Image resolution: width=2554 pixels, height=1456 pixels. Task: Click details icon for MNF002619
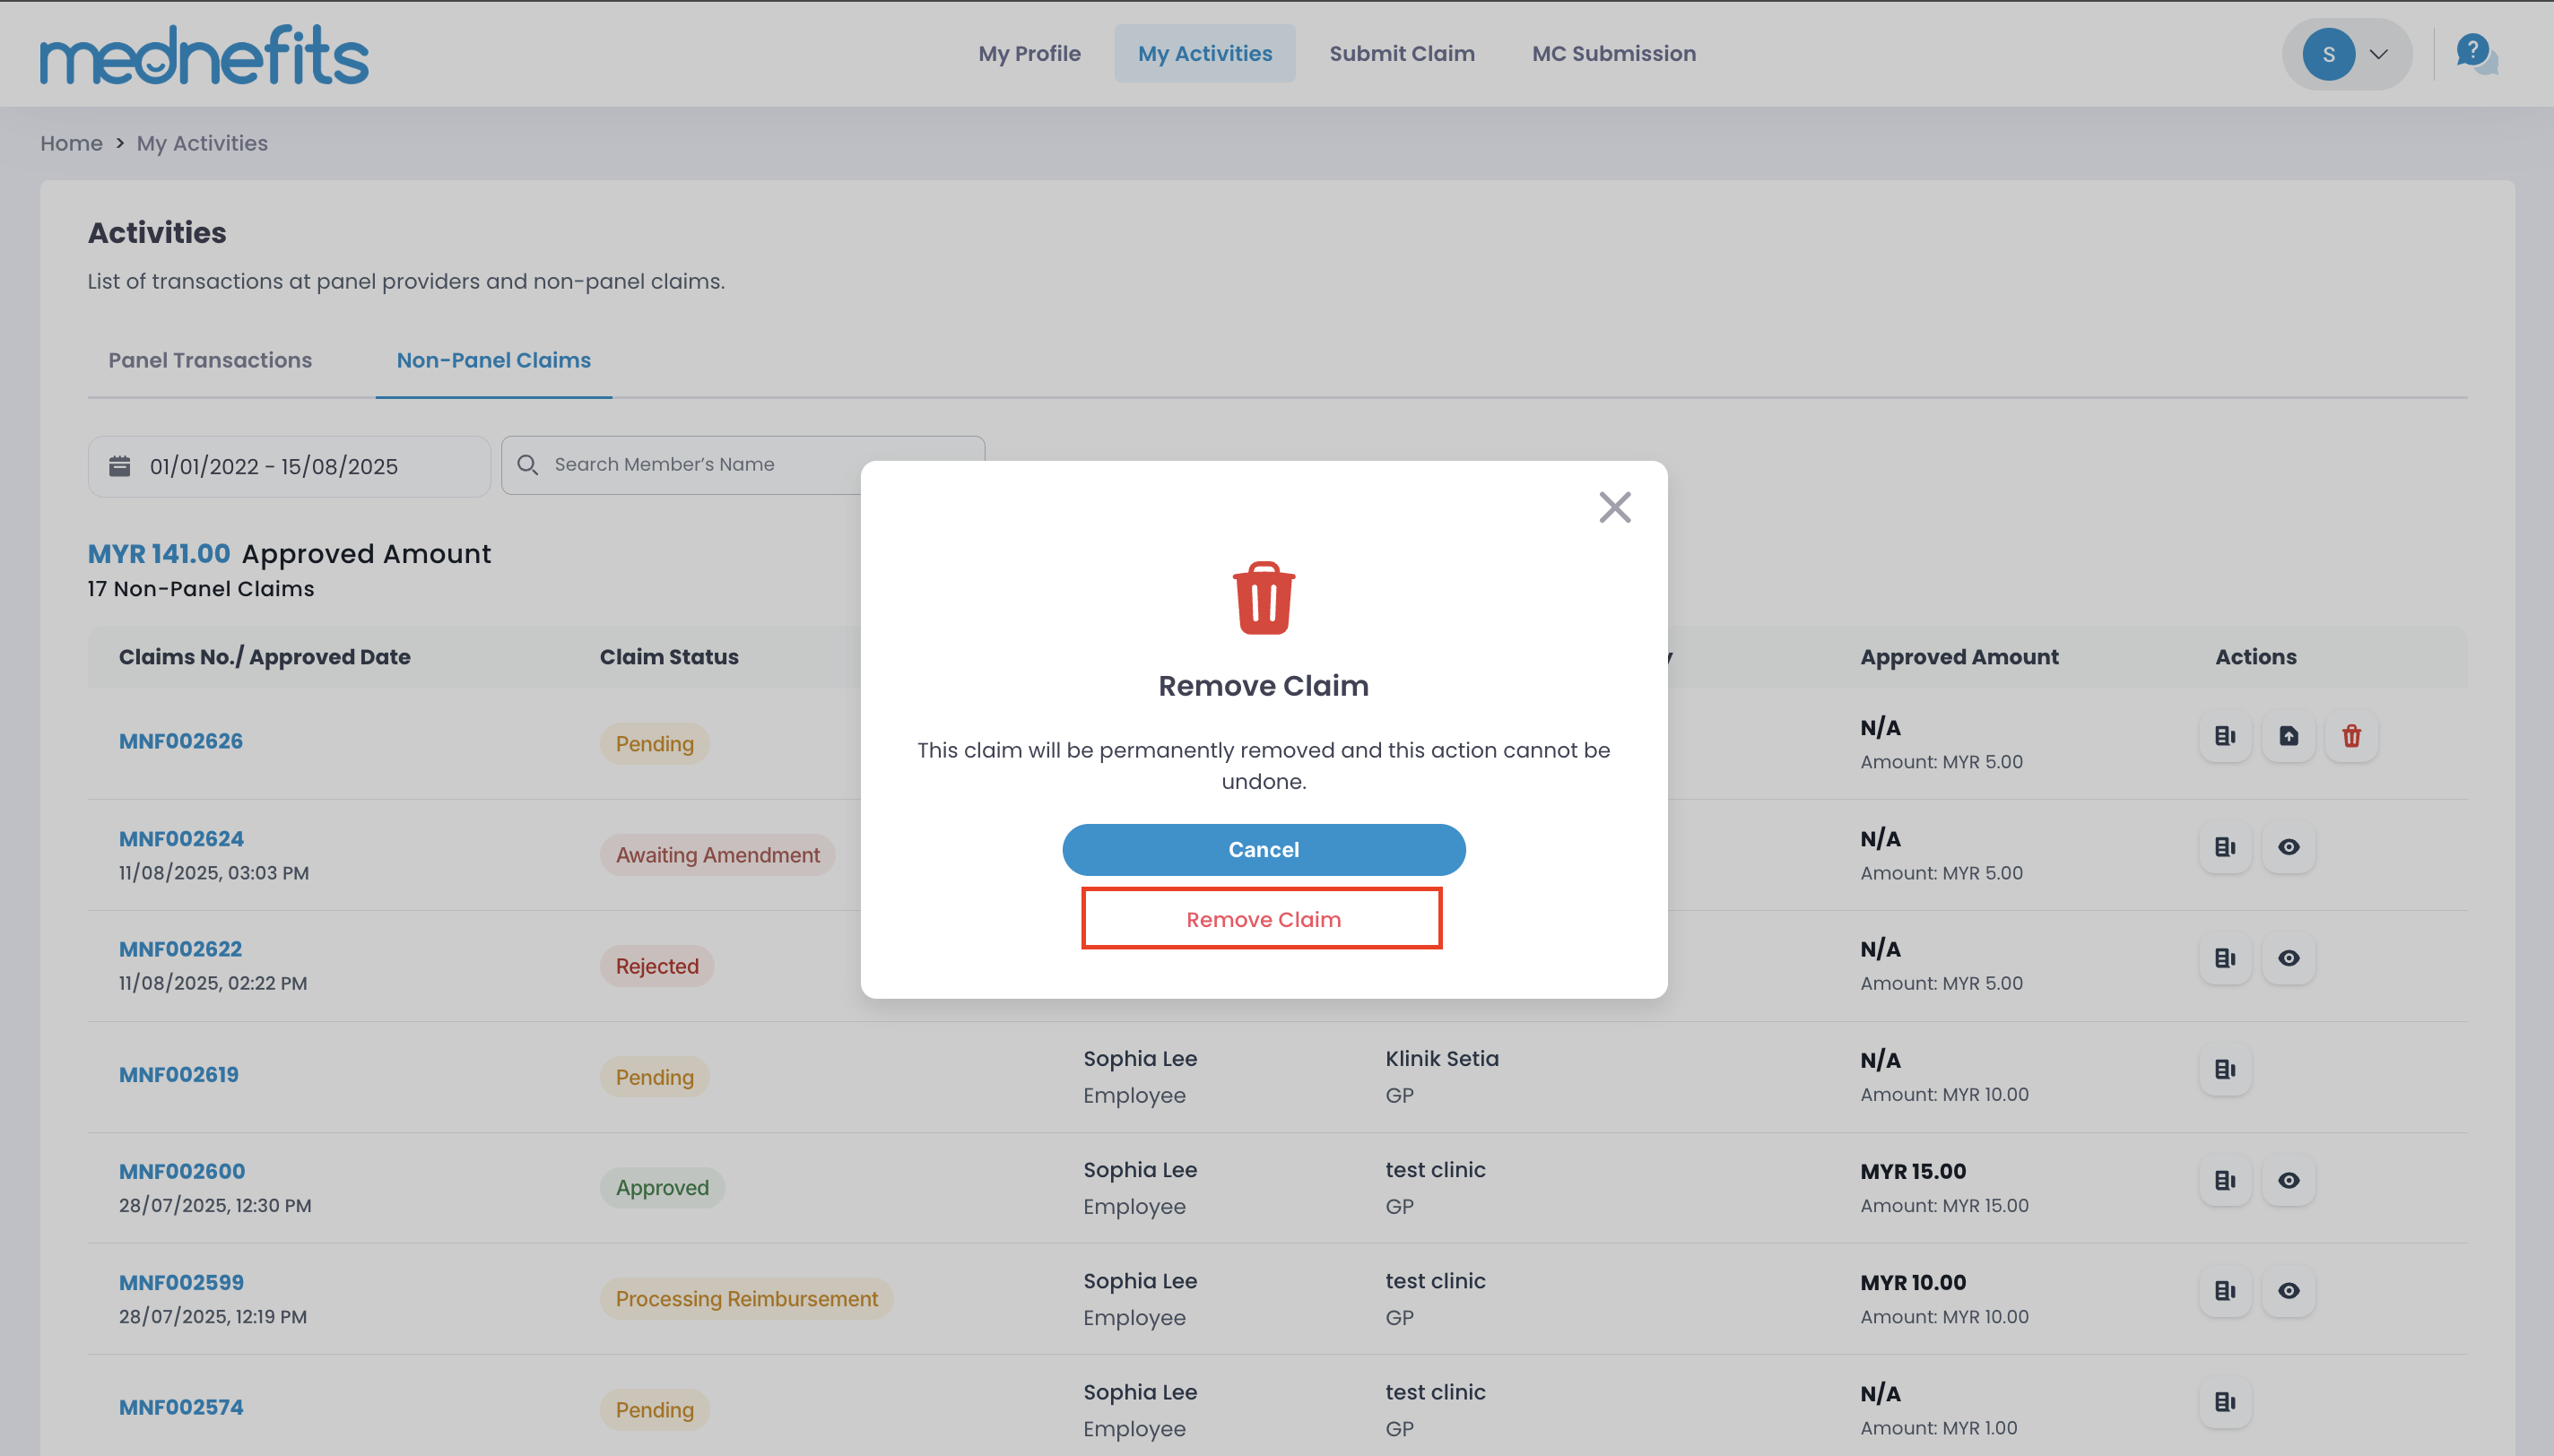tap(2224, 1069)
